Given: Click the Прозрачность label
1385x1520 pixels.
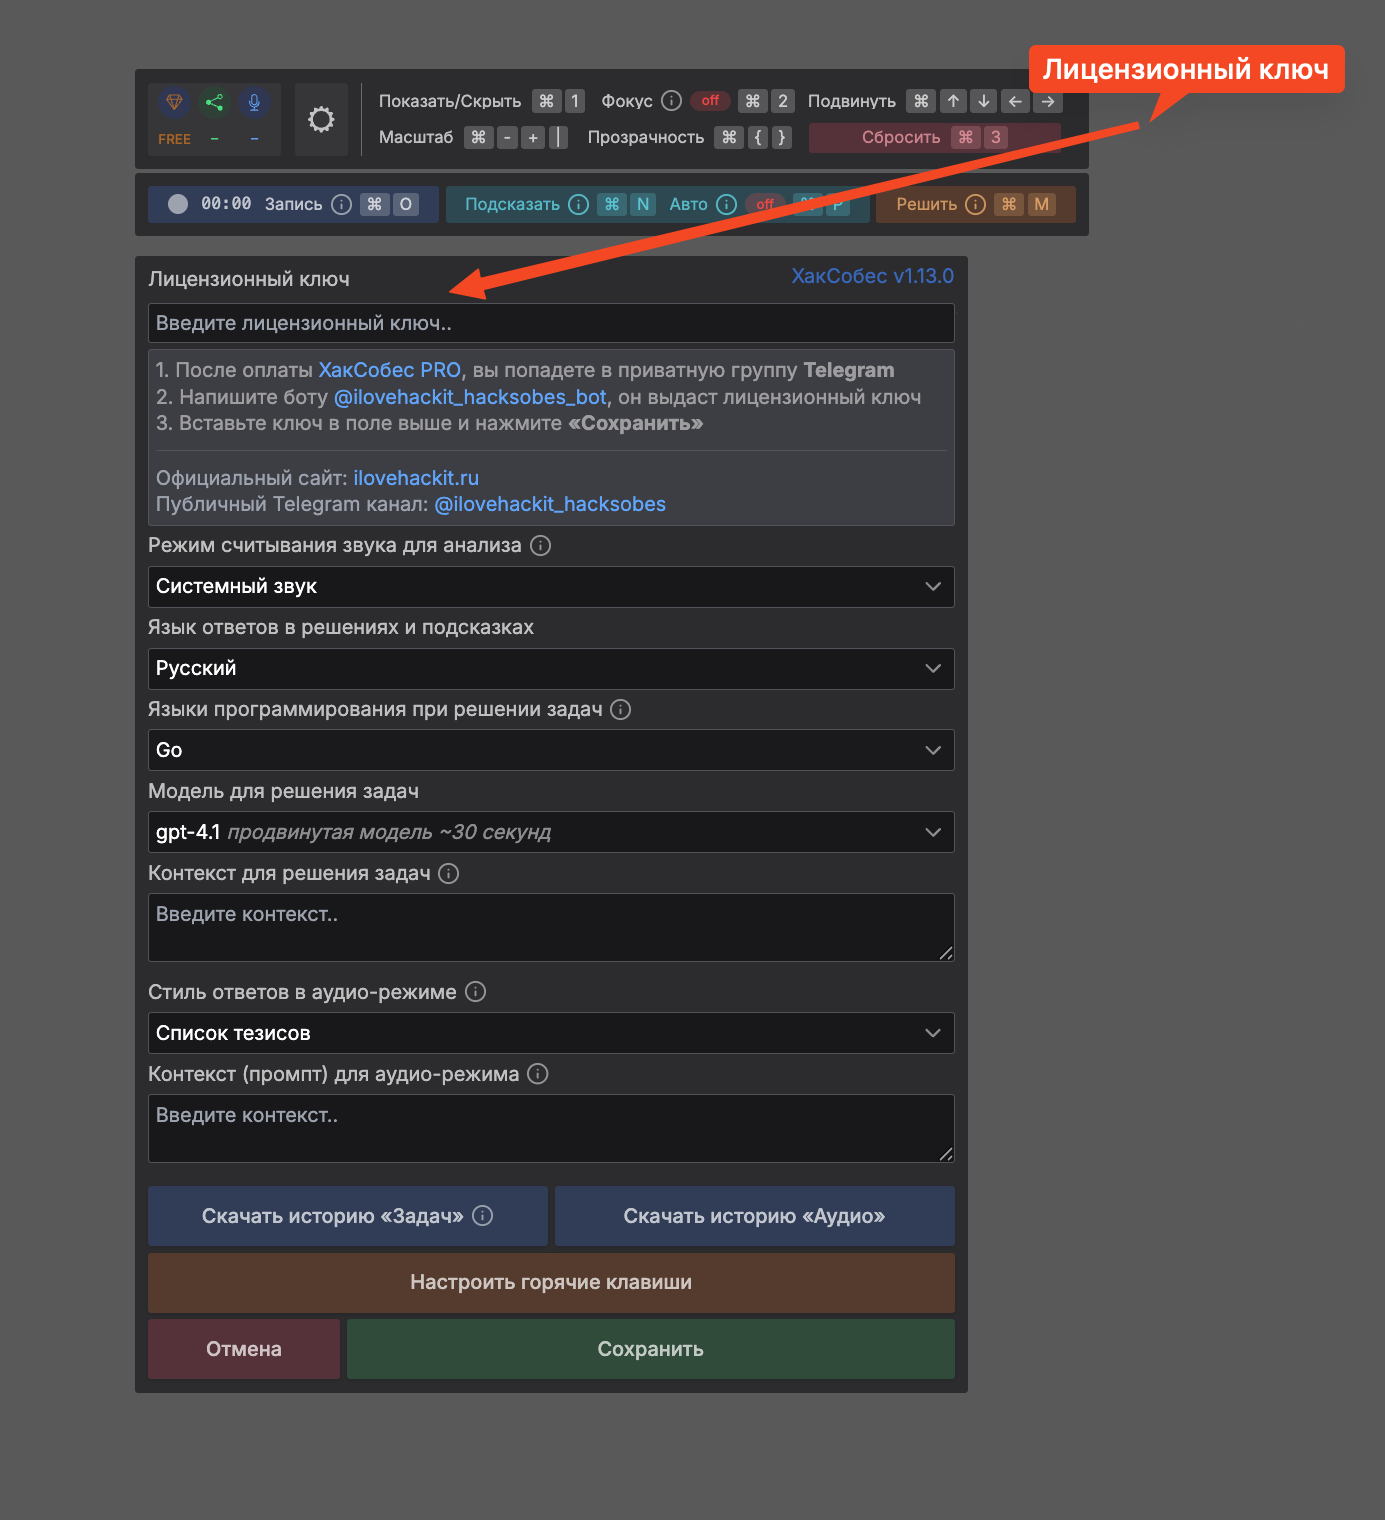Looking at the screenshot, I should pos(646,137).
